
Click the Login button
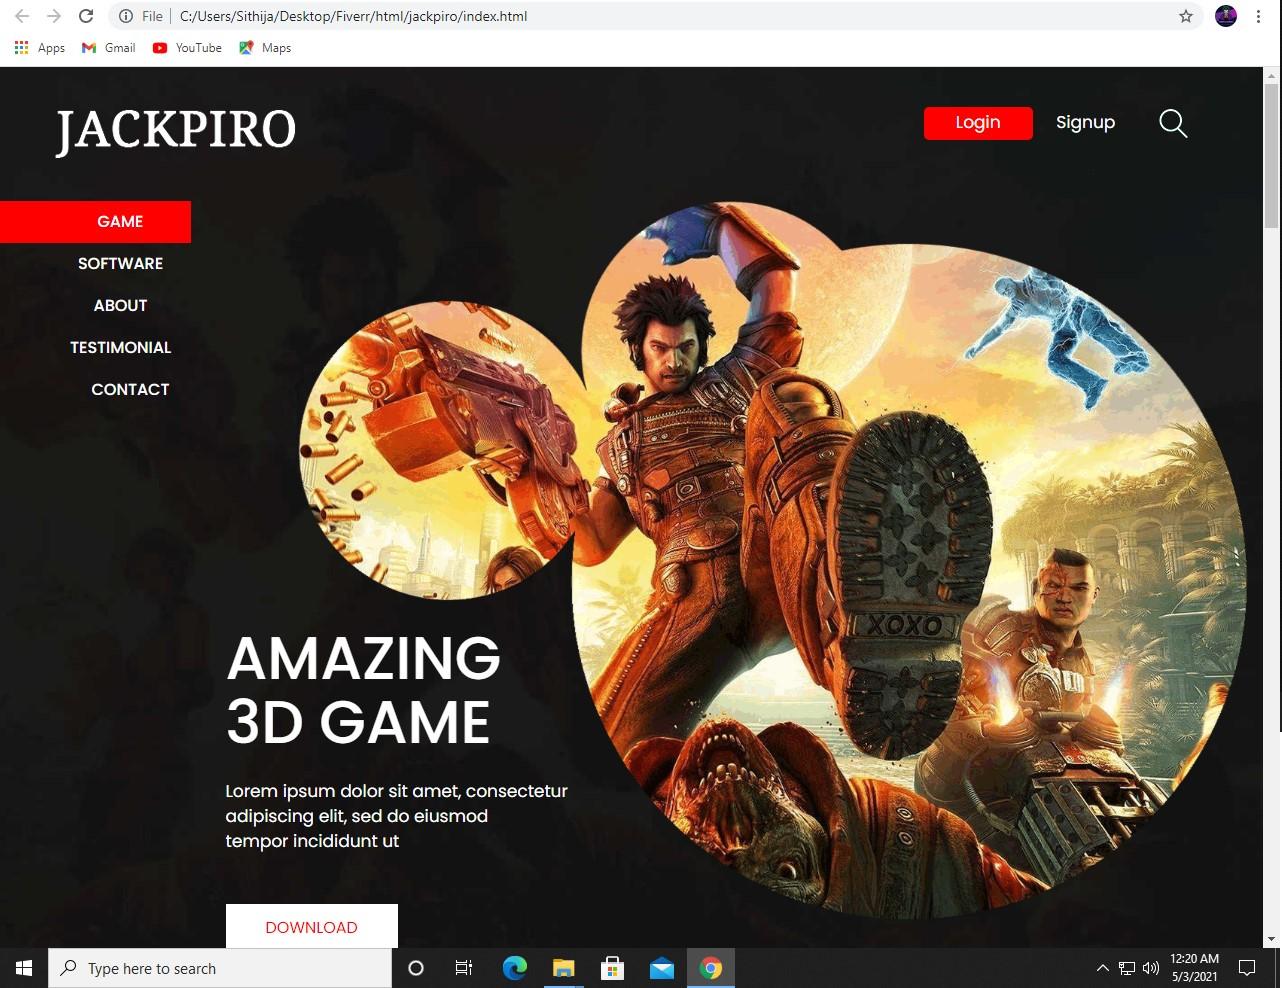[977, 123]
